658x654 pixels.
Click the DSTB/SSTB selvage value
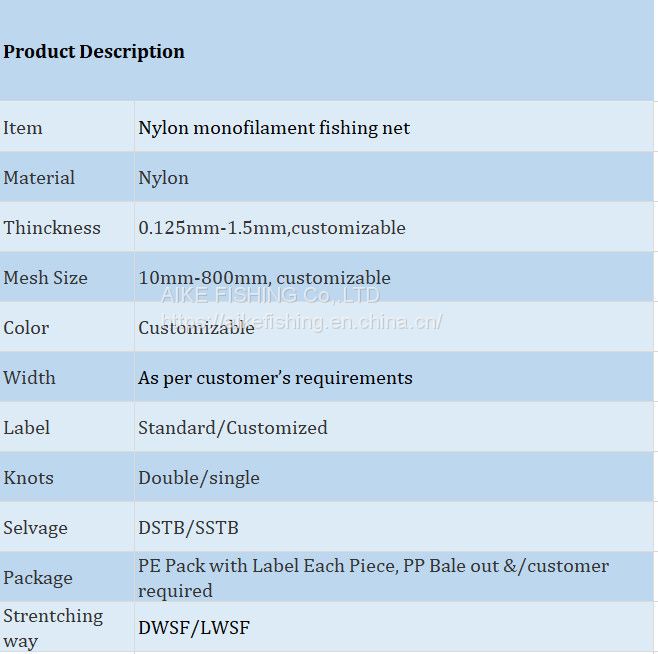click(188, 528)
